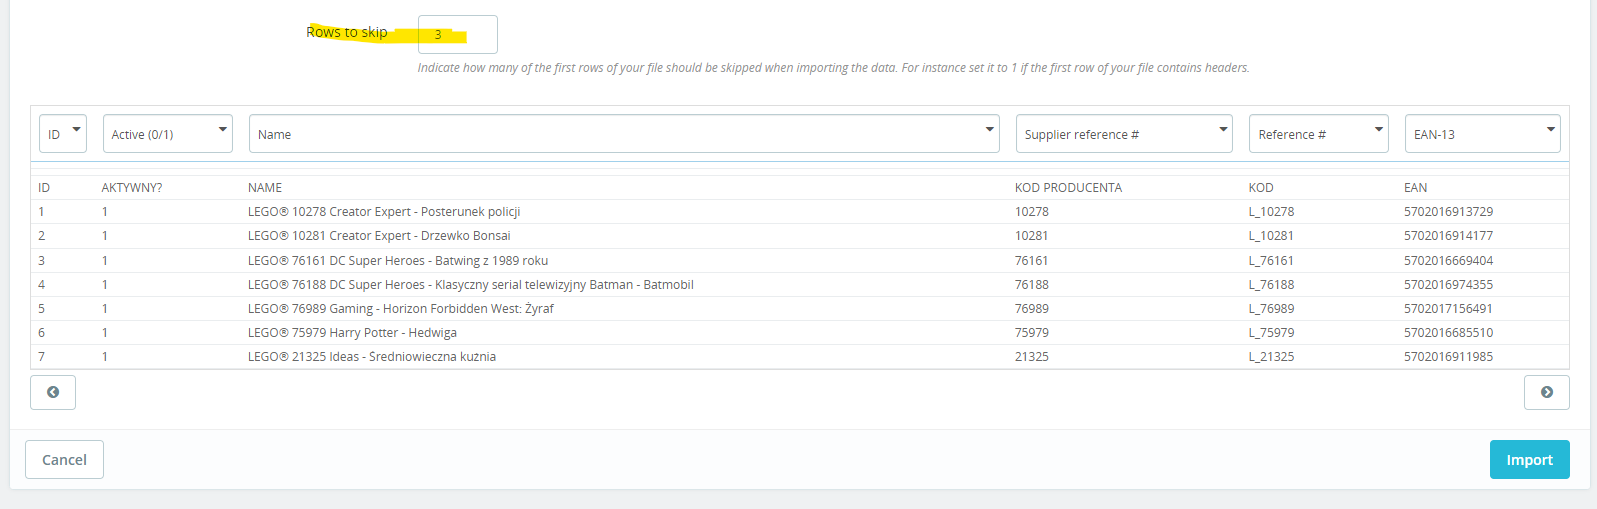Click EAN value 5702016974355
Viewport: 1597px width, 509px height.
coord(1448,285)
